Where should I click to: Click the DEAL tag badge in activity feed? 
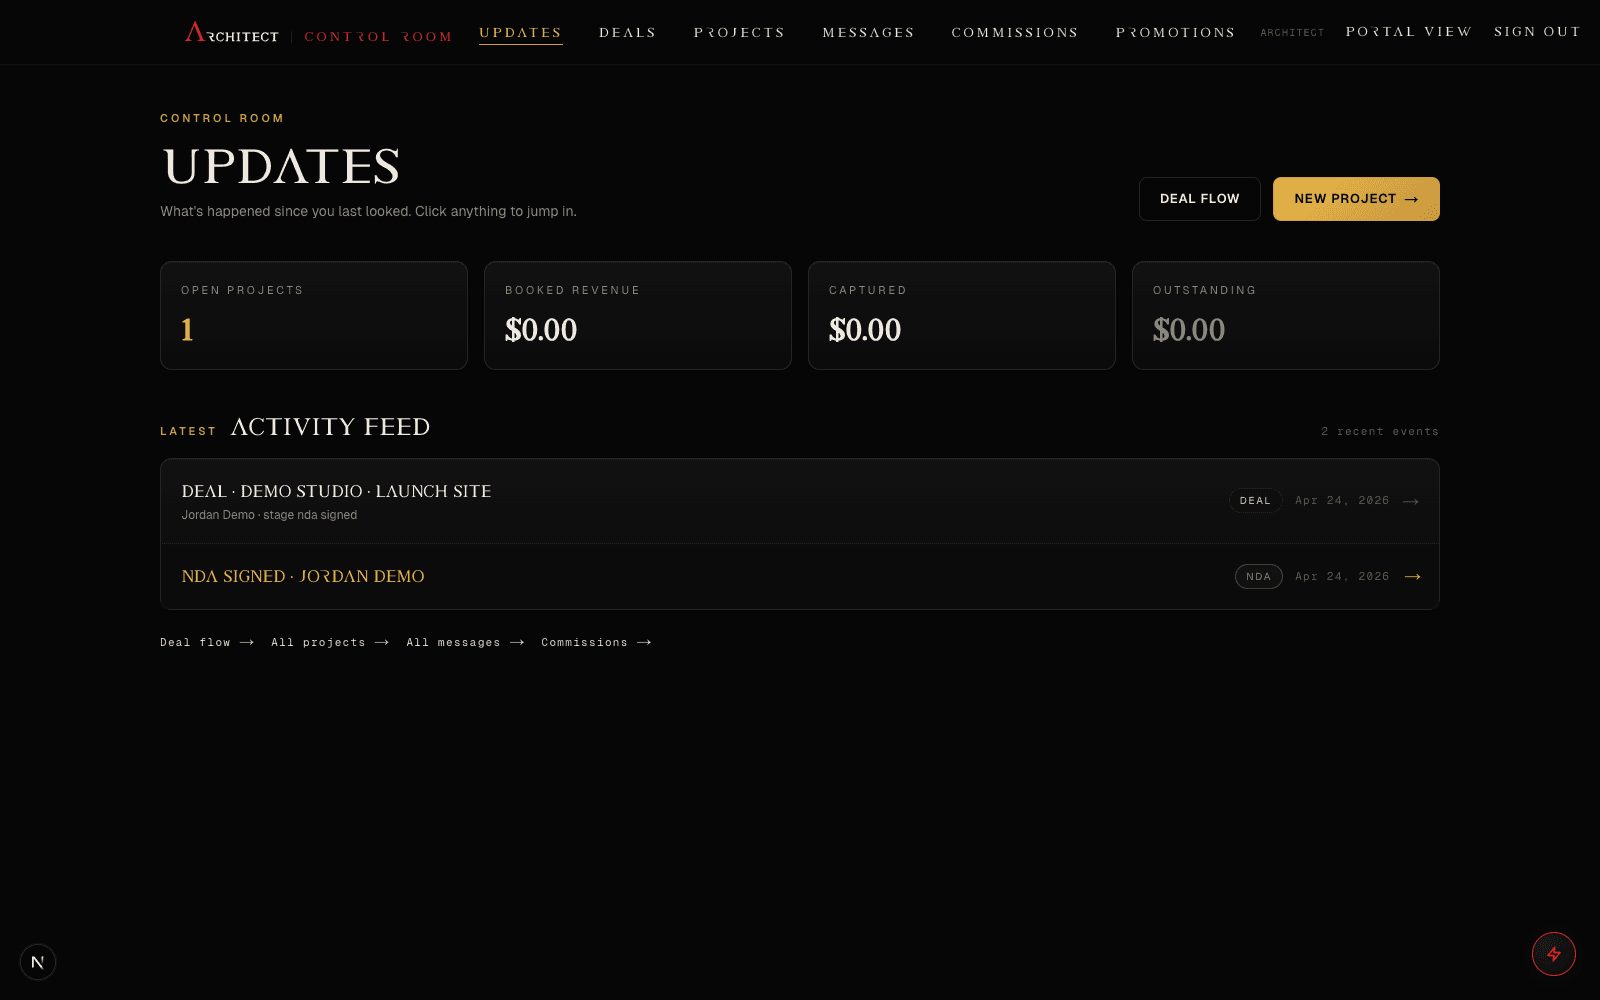point(1255,501)
